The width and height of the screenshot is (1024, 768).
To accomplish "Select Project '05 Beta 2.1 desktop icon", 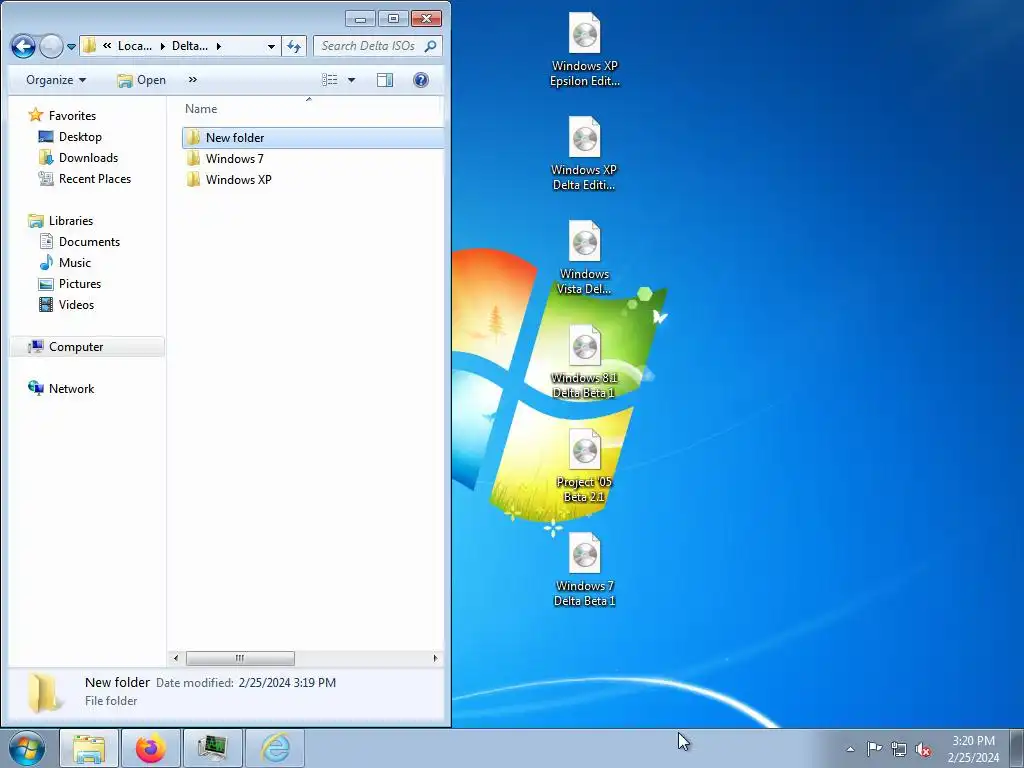I will click(x=584, y=465).
